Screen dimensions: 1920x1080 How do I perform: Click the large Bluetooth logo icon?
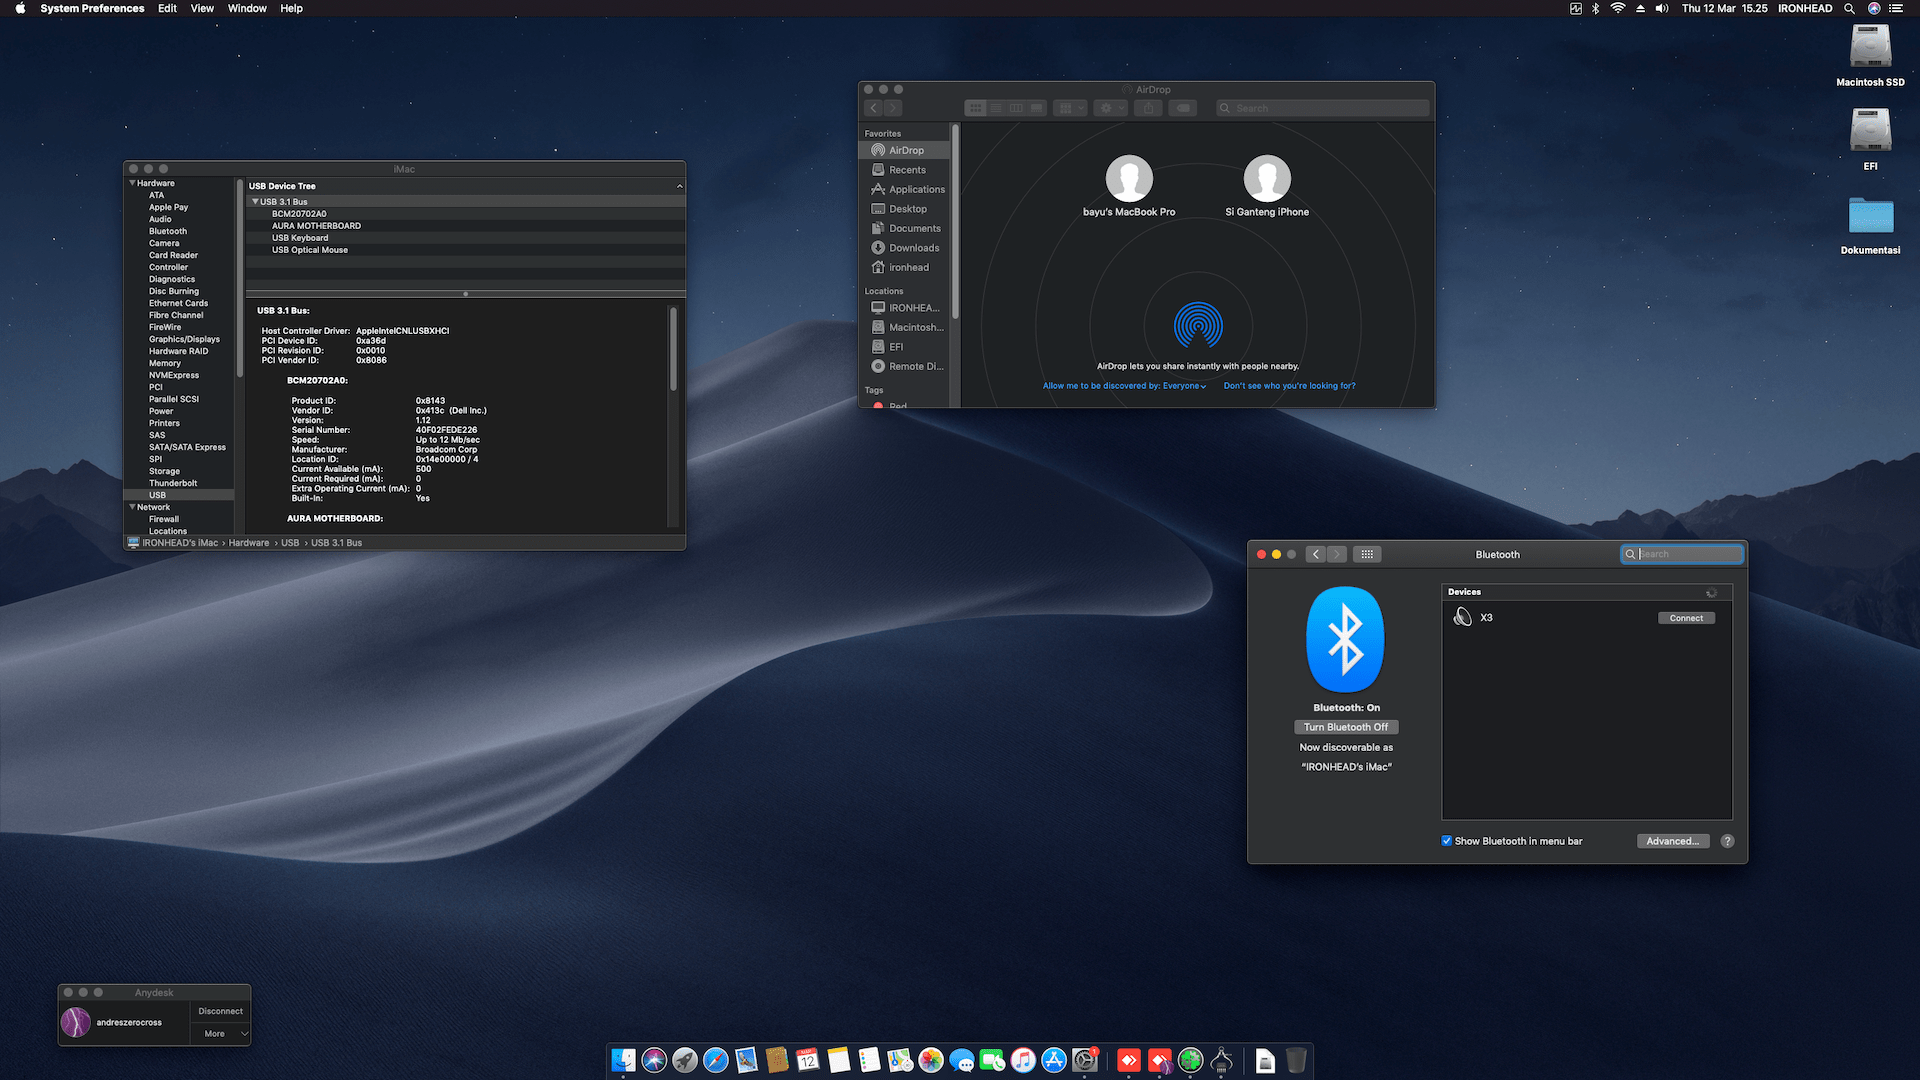(x=1345, y=639)
